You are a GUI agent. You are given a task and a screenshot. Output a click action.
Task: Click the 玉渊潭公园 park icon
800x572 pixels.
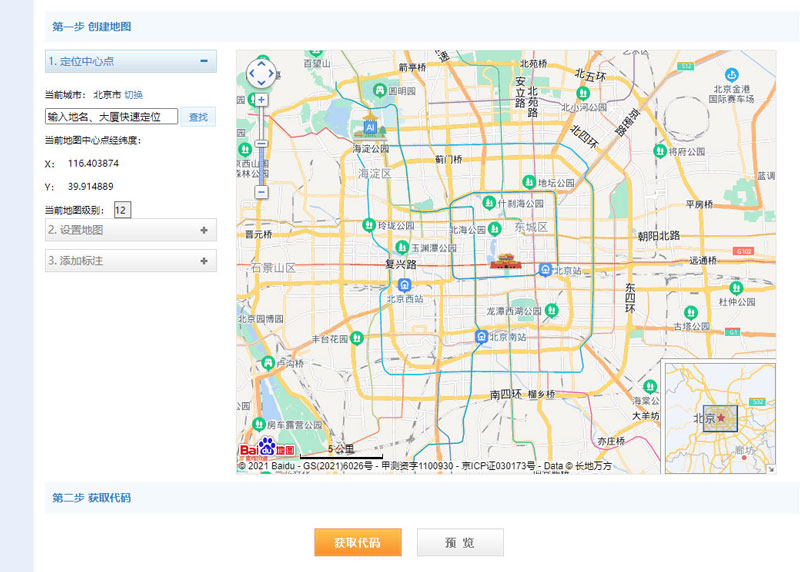click(402, 248)
